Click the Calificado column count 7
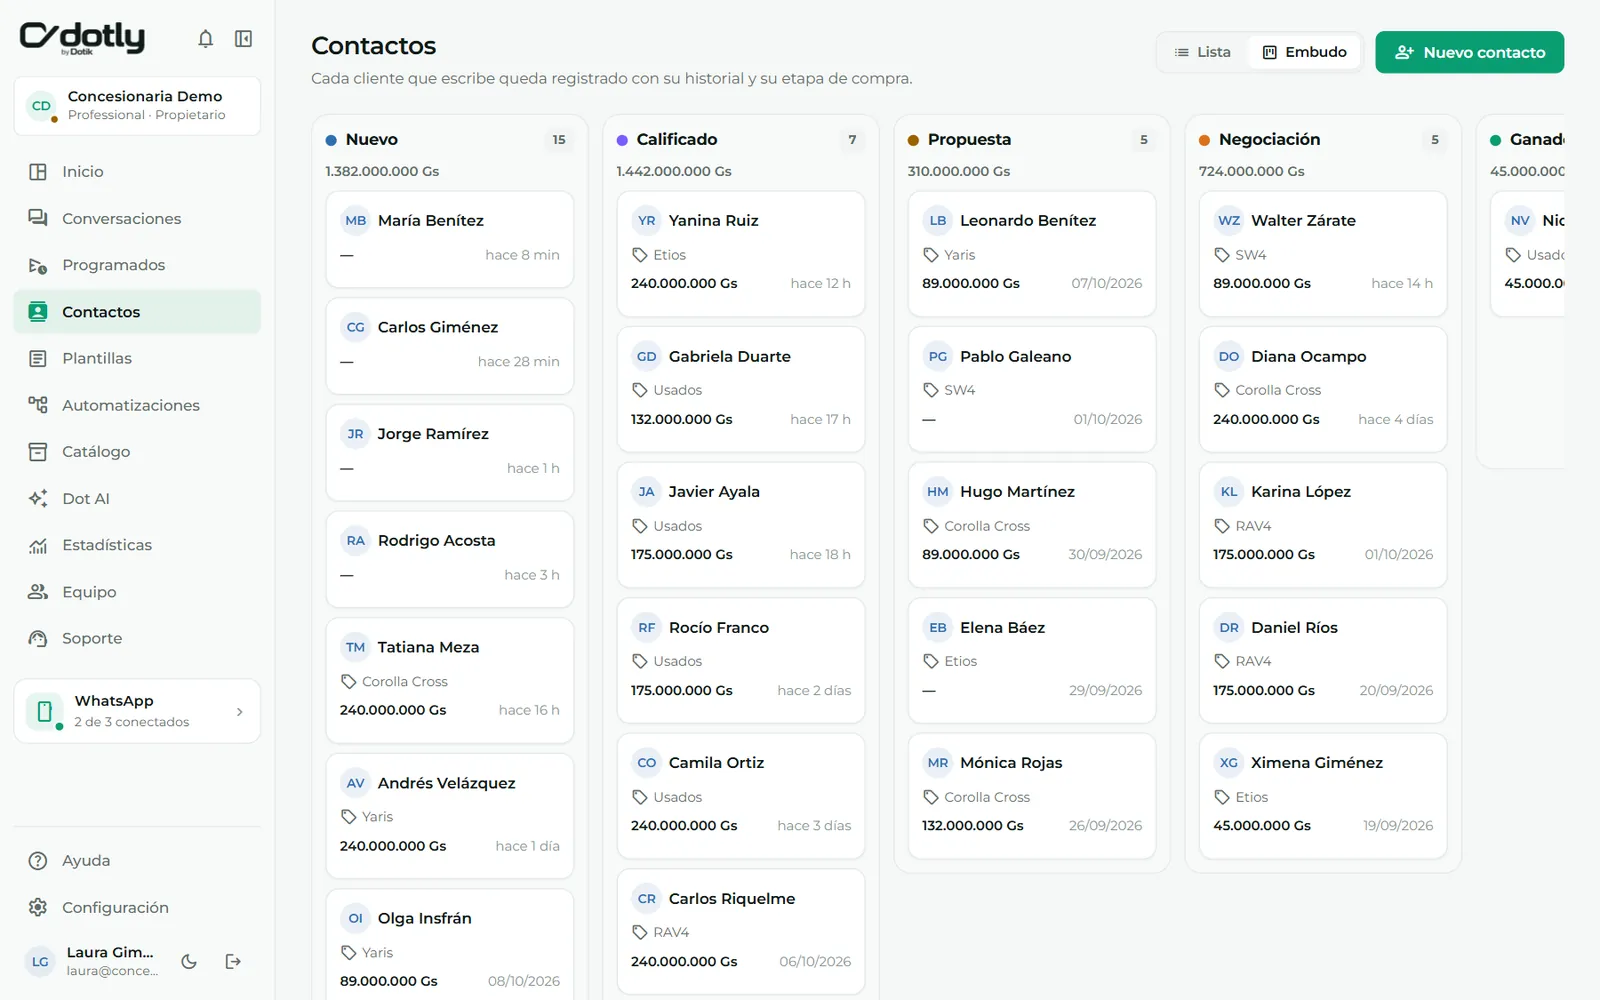The height and width of the screenshot is (1000, 1600). (852, 140)
